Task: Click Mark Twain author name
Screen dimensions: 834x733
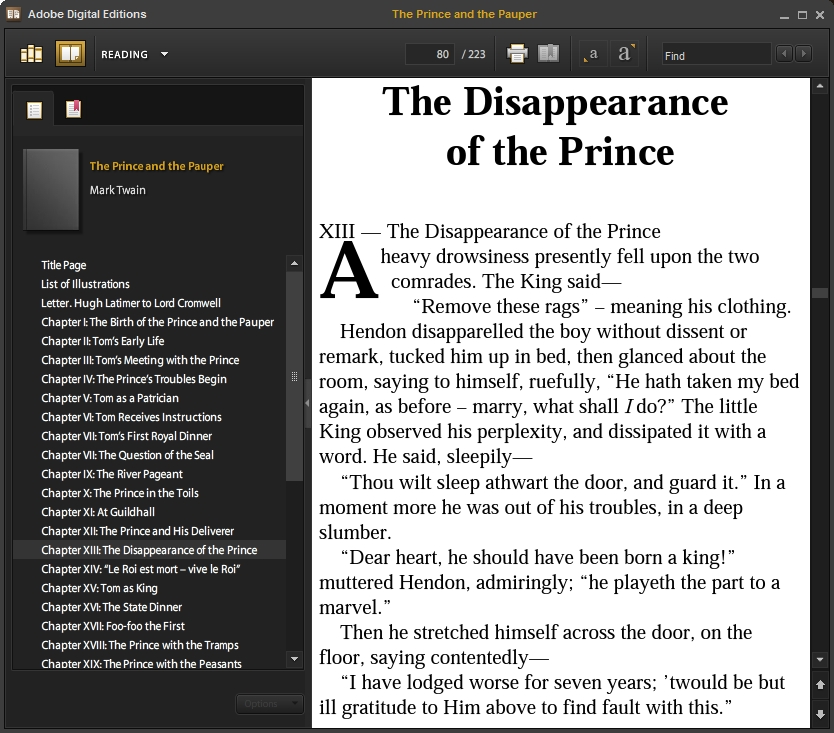Action: coord(117,190)
